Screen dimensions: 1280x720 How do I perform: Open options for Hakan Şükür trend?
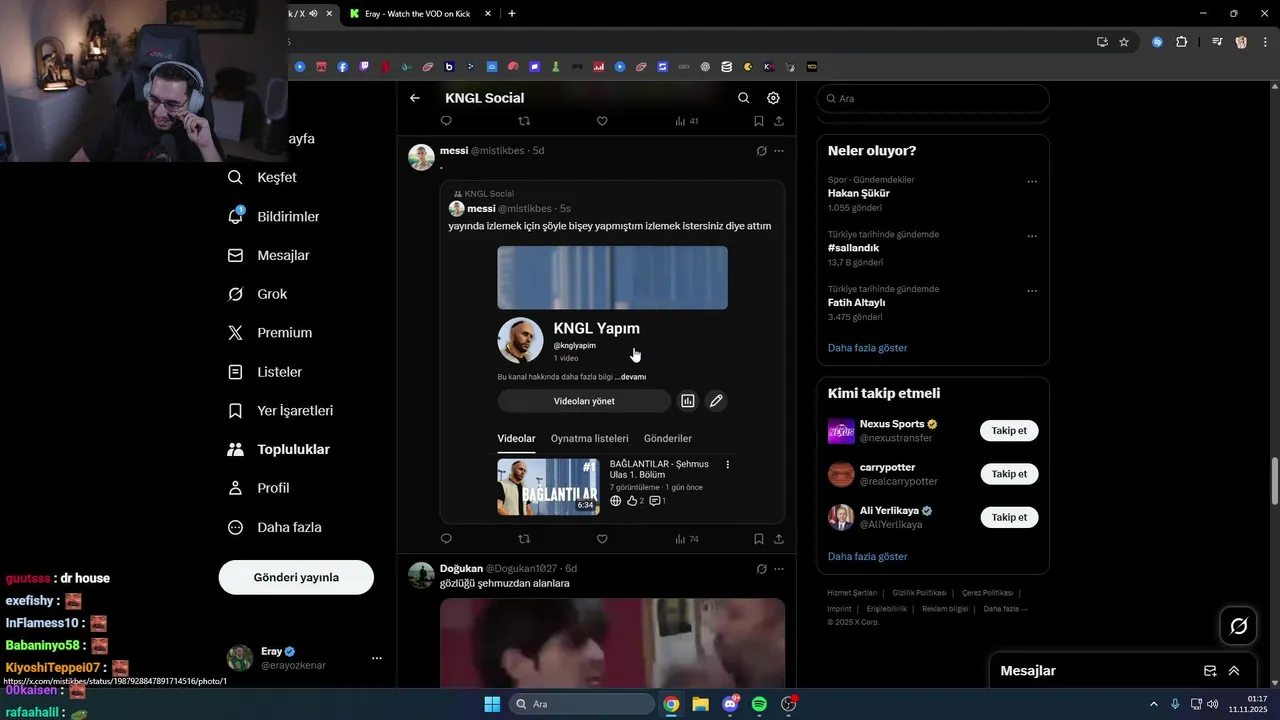[1032, 182]
